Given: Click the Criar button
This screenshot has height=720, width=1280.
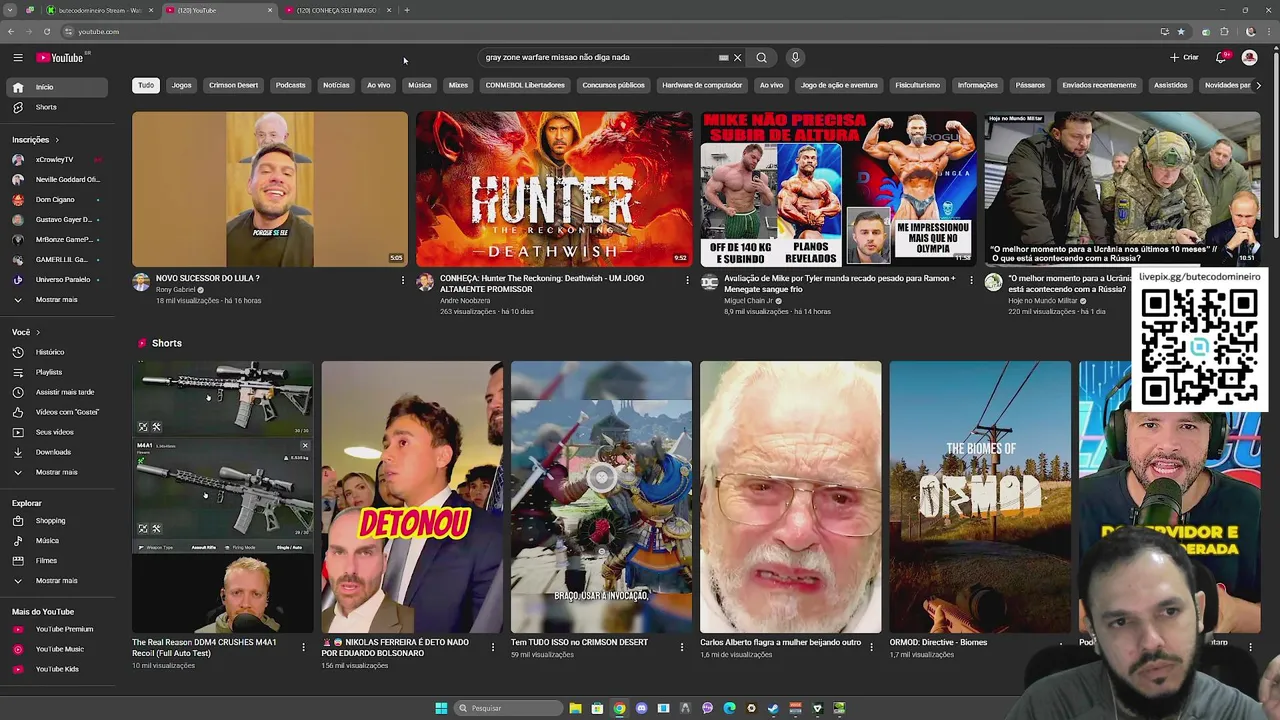Looking at the screenshot, I should click(x=1184, y=58).
